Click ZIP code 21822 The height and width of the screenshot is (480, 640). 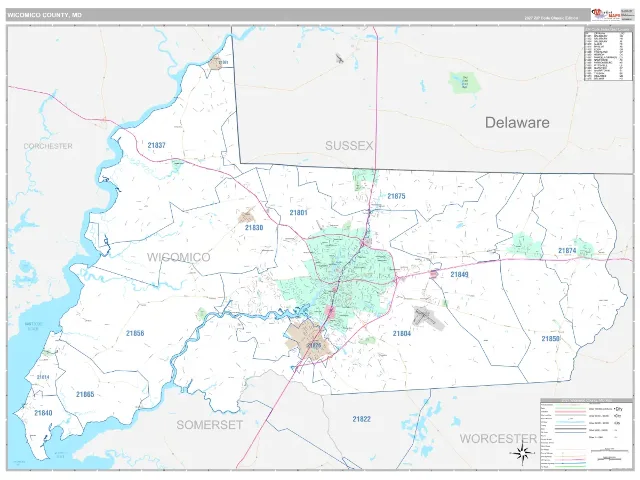click(362, 419)
